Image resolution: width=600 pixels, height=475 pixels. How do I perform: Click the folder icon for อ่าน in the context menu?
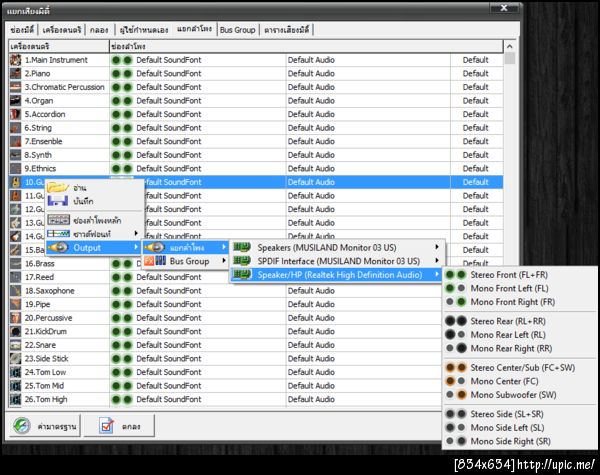[x=58, y=187]
